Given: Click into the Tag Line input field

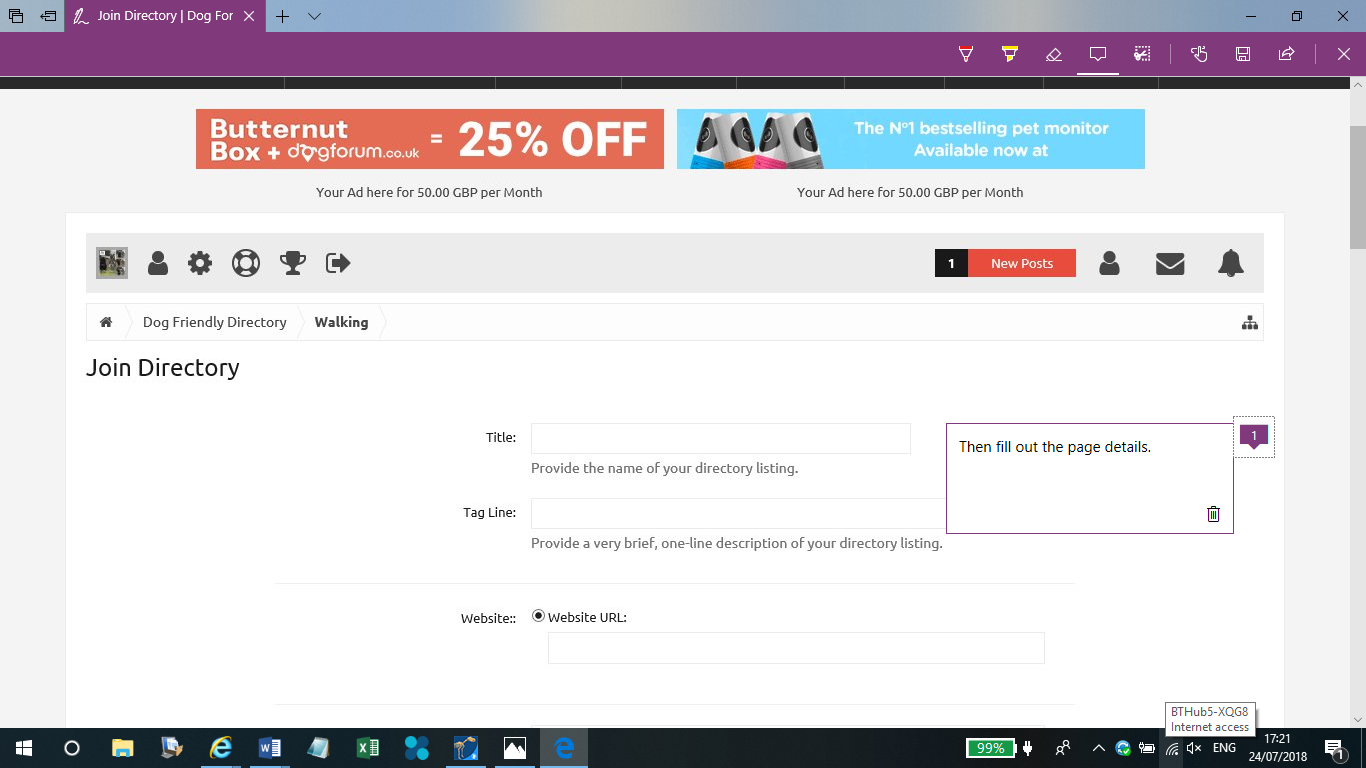Looking at the screenshot, I should 738,513.
